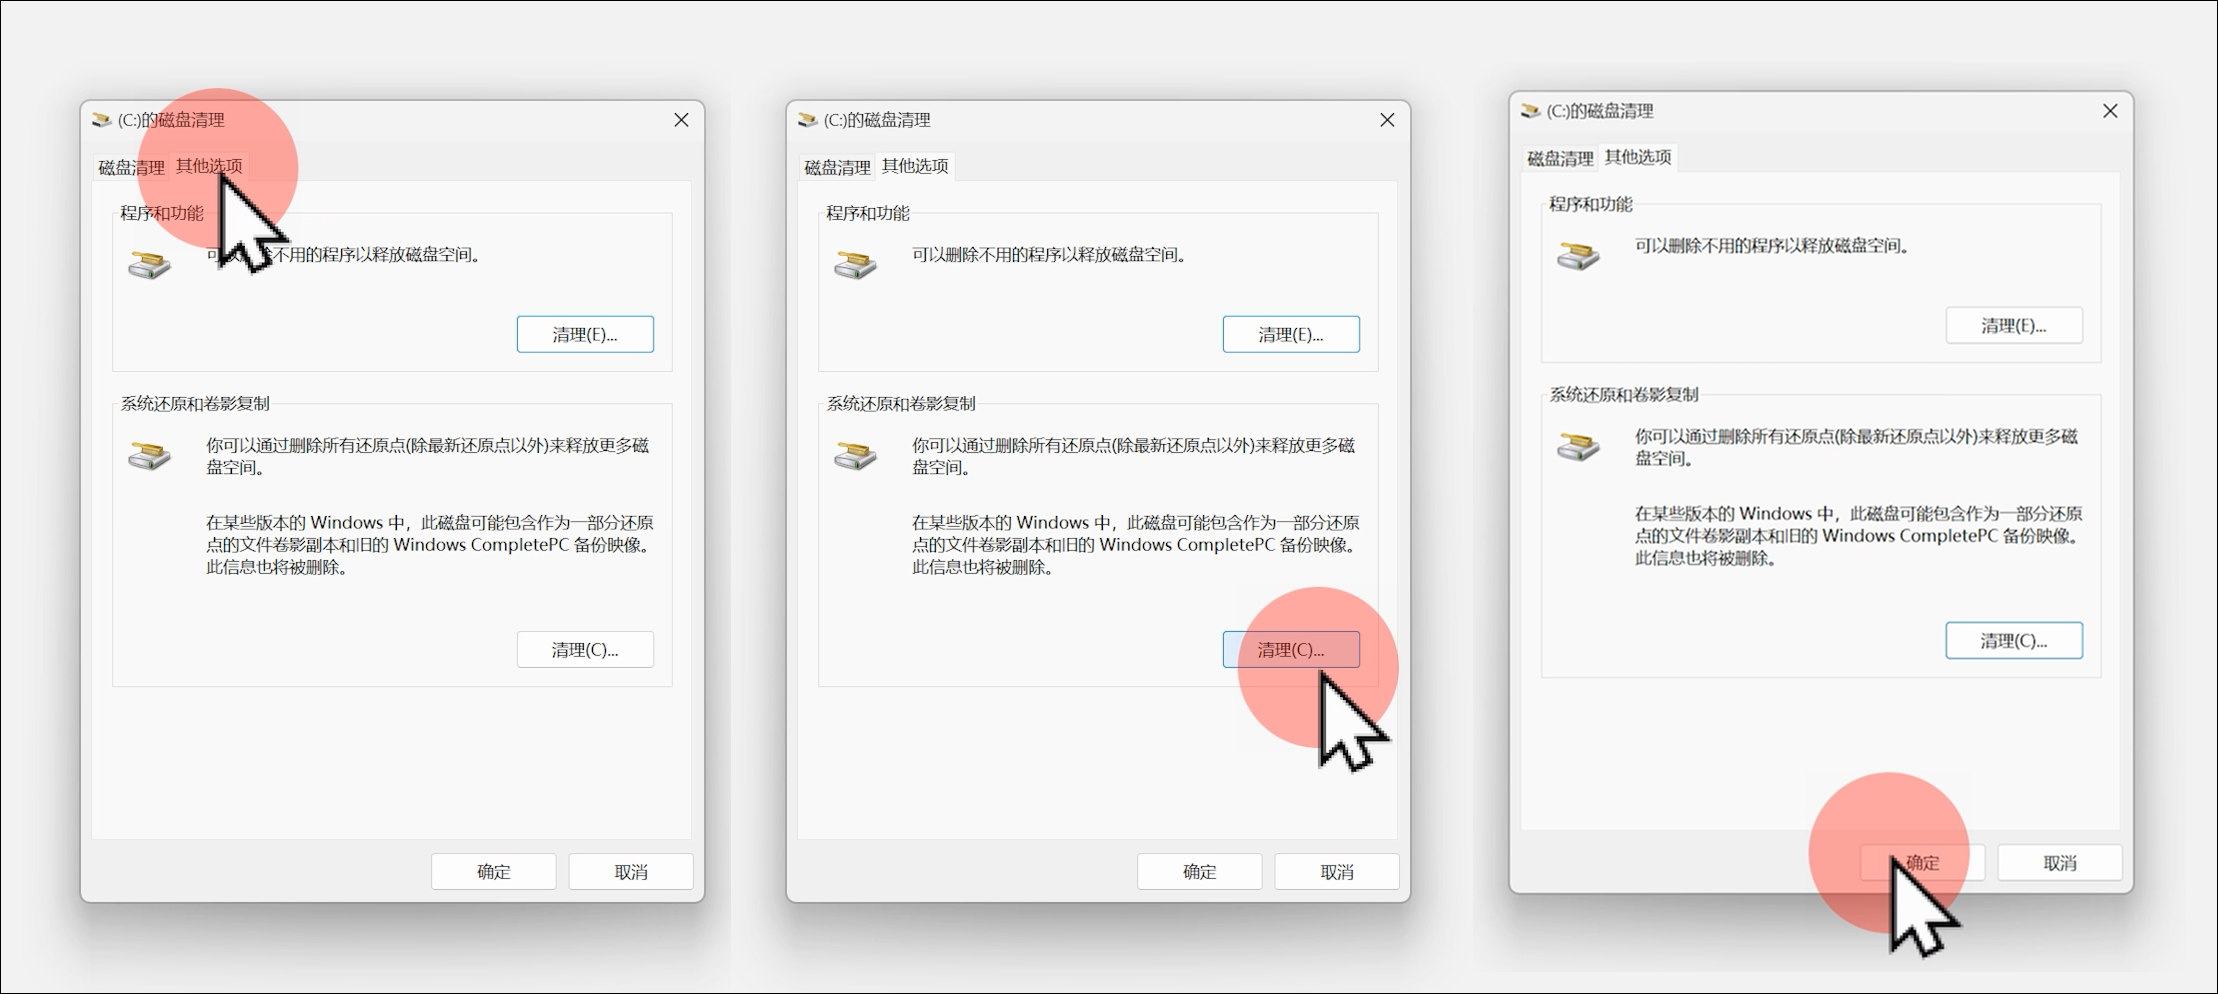Switch to 其他选项 tab in left dialog

(x=210, y=166)
